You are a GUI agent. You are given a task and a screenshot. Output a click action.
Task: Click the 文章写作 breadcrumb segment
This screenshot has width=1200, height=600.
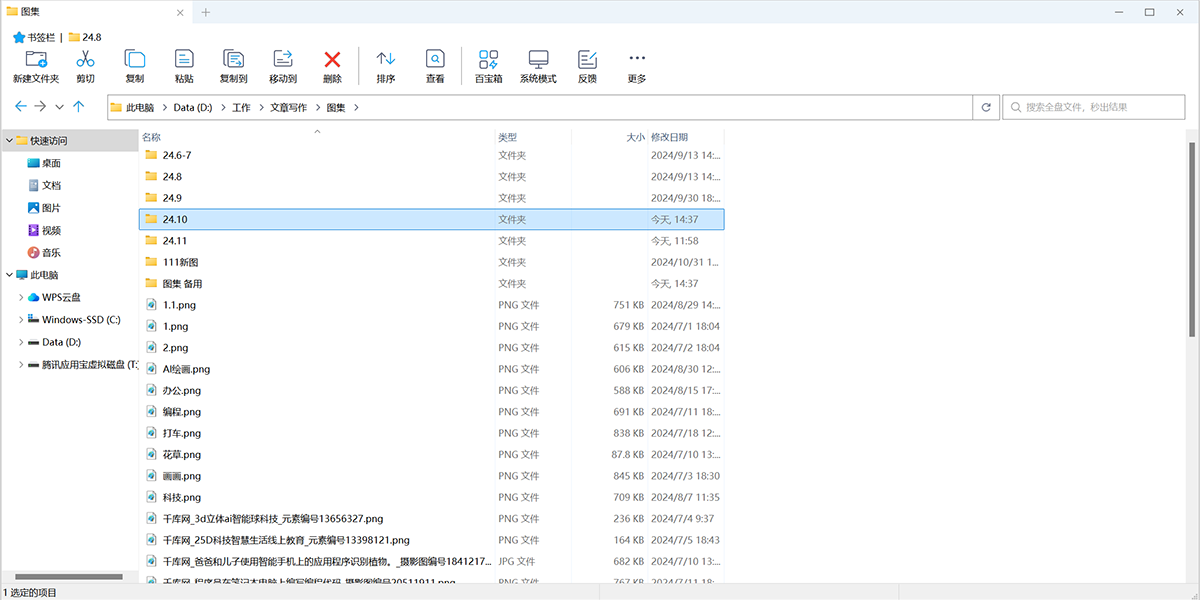[x=287, y=107]
